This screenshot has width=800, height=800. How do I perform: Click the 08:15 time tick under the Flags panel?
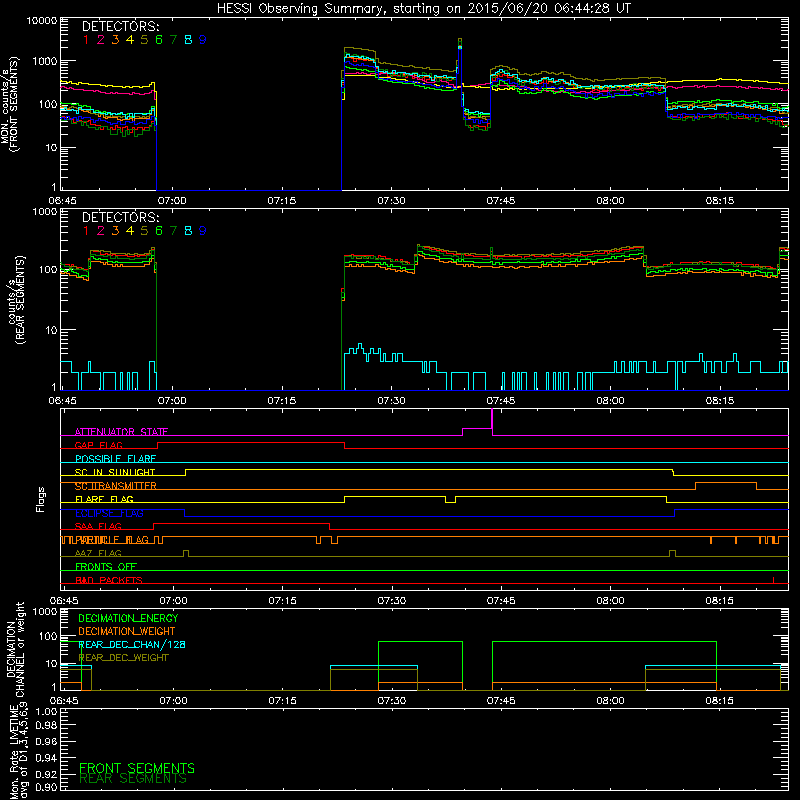click(719, 601)
